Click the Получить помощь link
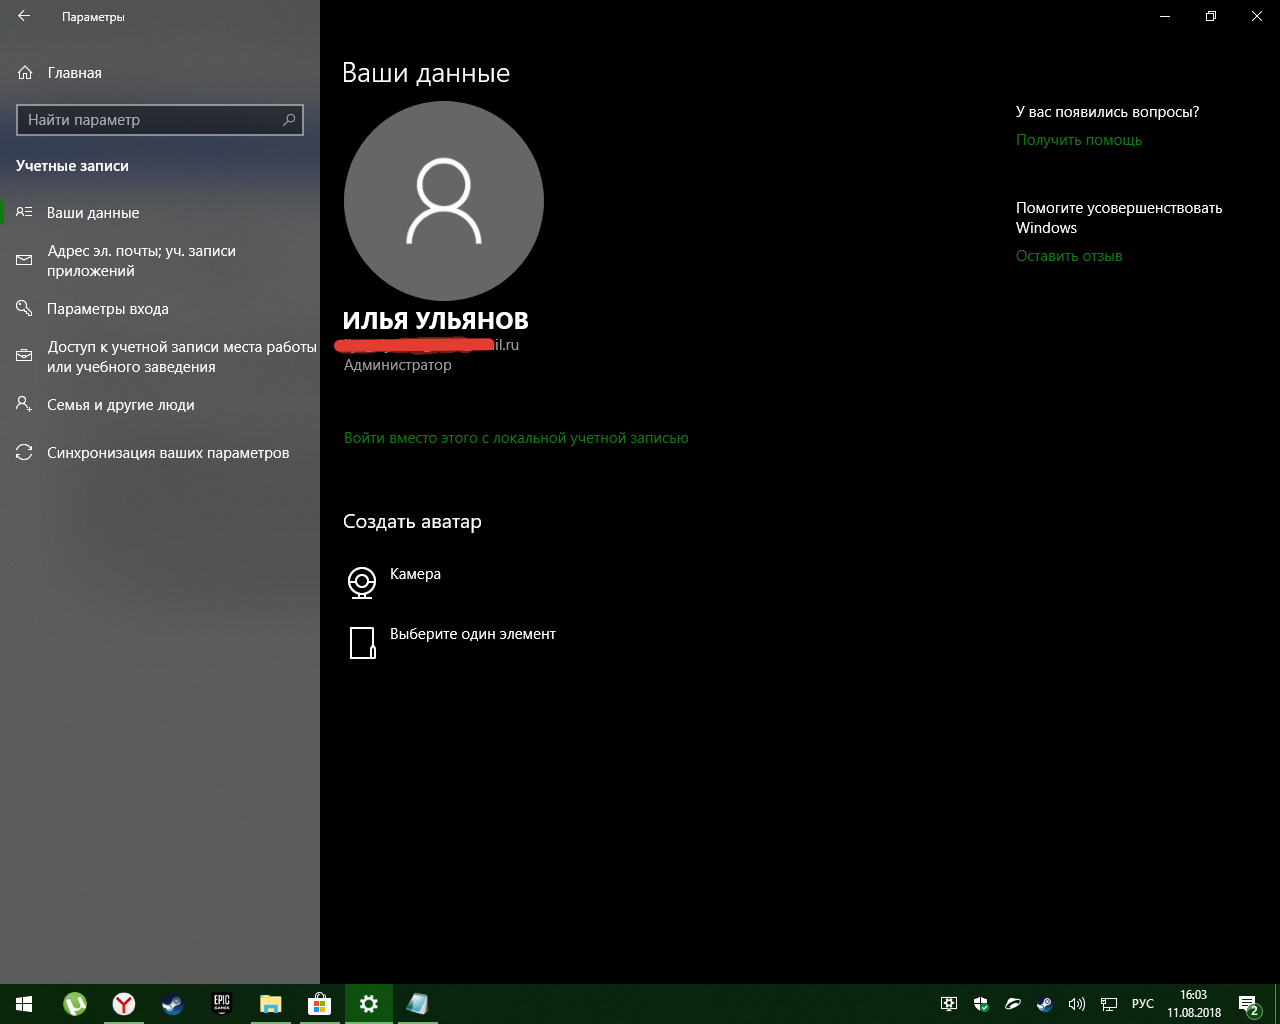Image resolution: width=1280 pixels, height=1024 pixels. coord(1078,140)
